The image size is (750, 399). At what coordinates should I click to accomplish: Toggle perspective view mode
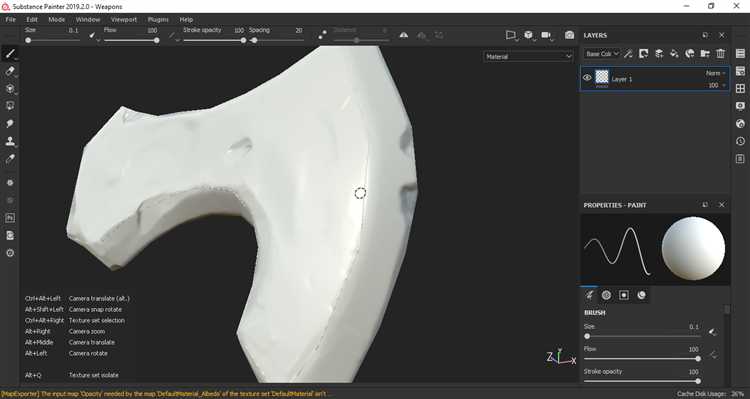511,35
